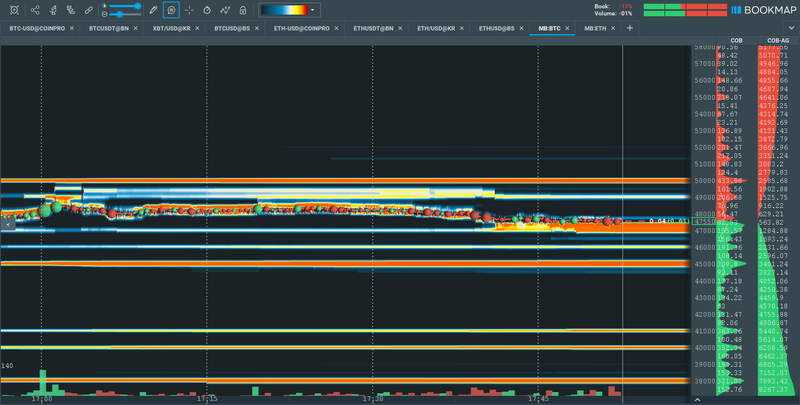Switch to XBT/USD@KR tab
The width and height of the screenshot is (800, 405).
pyautogui.click(x=171, y=29)
